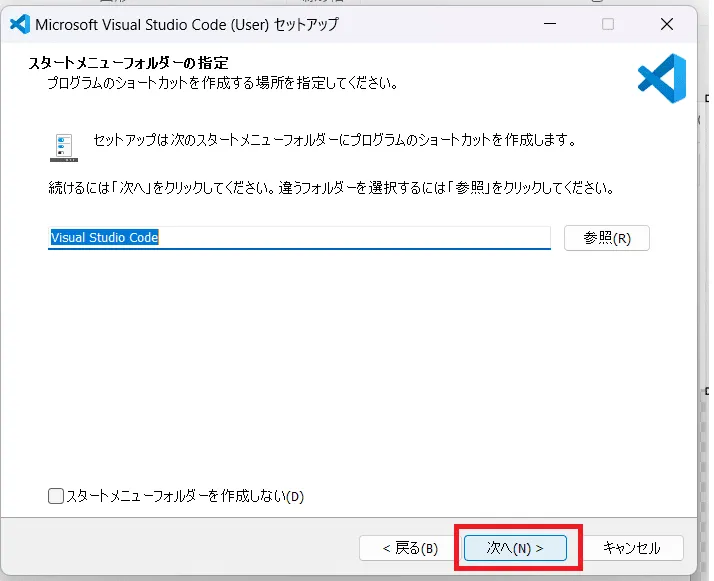Click heading スタートメニューフォルダーの指定
This screenshot has width=714, height=581.
(128, 63)
